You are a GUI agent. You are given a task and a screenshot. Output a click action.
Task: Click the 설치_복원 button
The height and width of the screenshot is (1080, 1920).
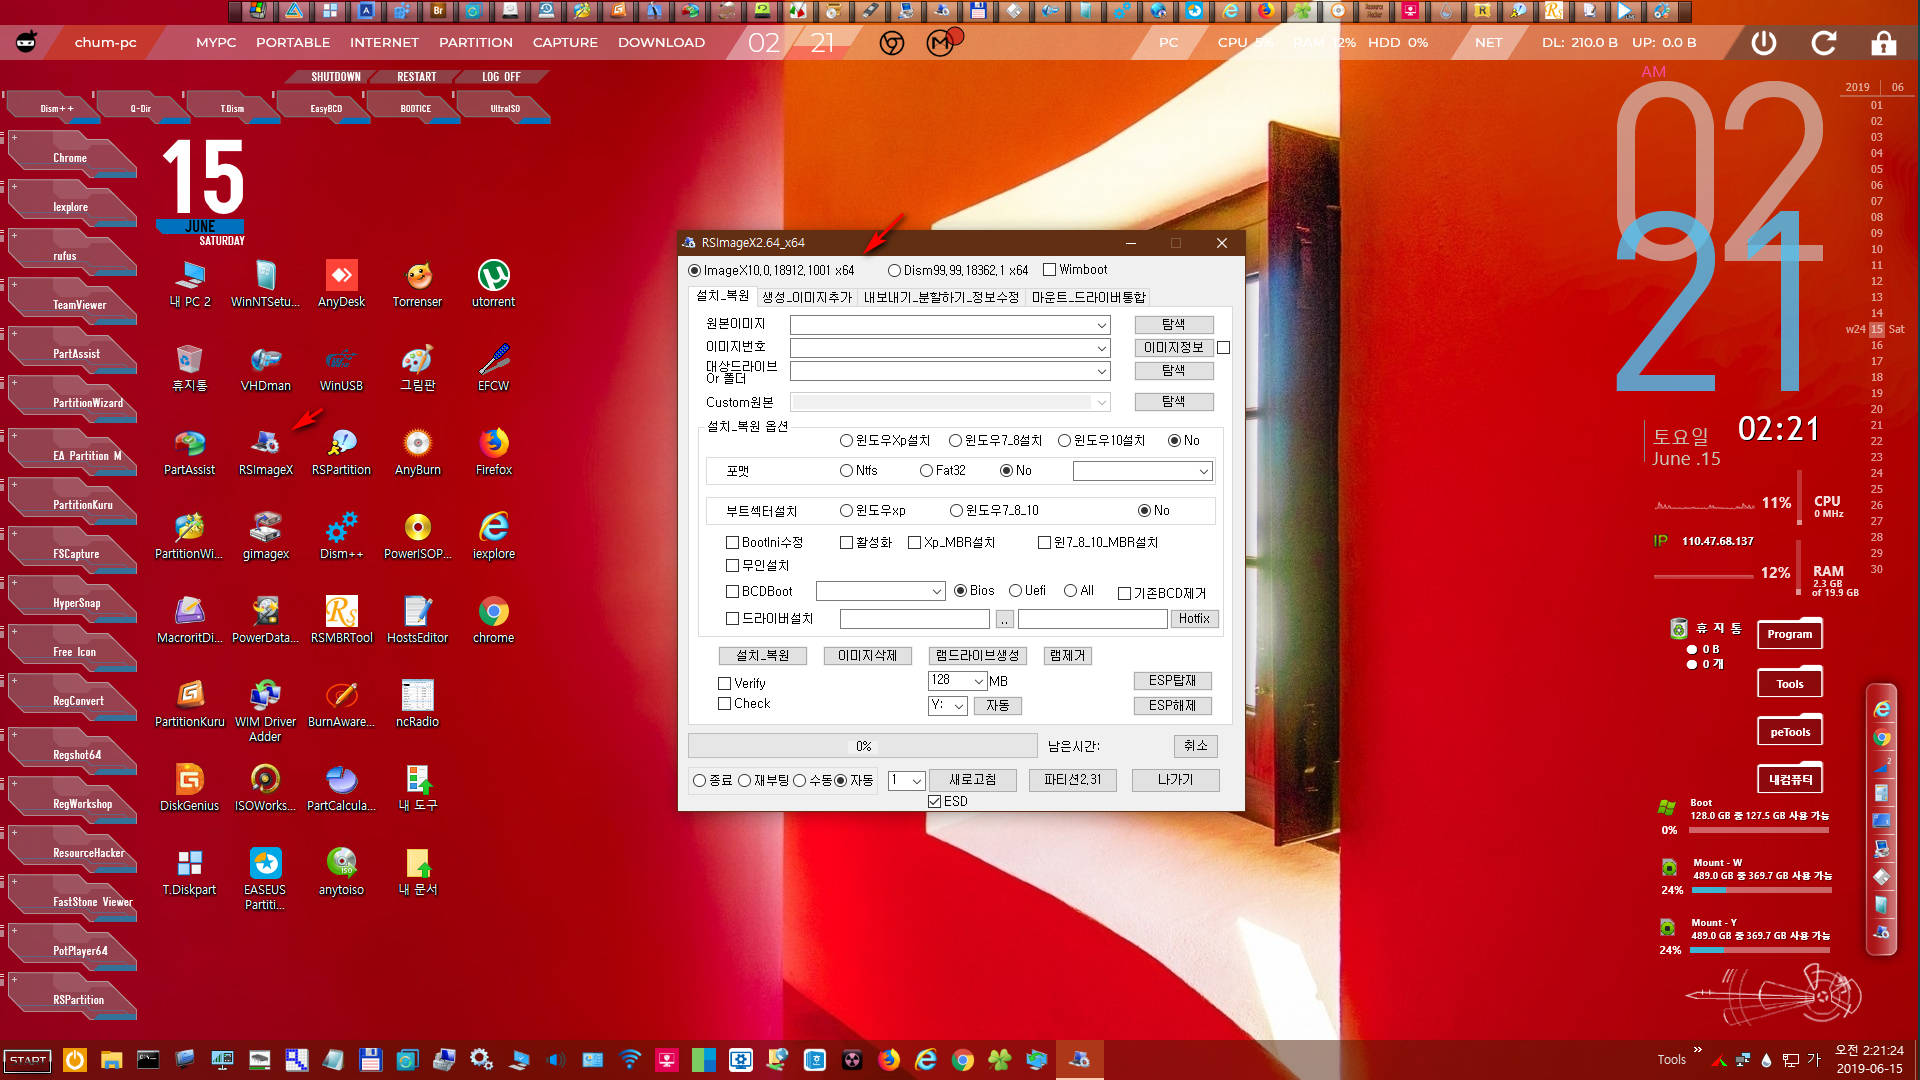coord(763,656)
